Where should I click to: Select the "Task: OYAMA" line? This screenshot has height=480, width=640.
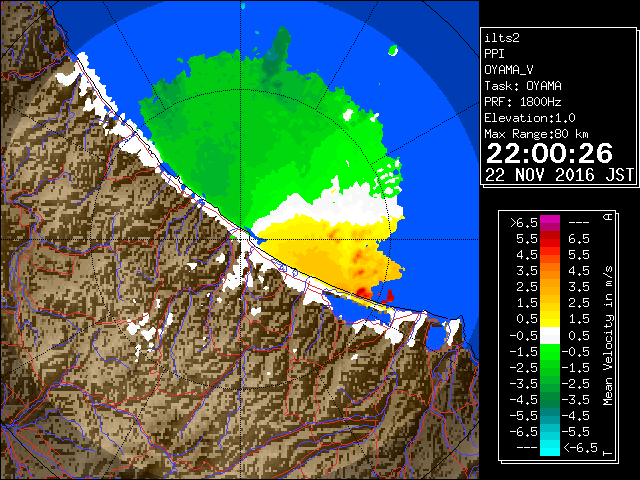[x=523, y=86]
